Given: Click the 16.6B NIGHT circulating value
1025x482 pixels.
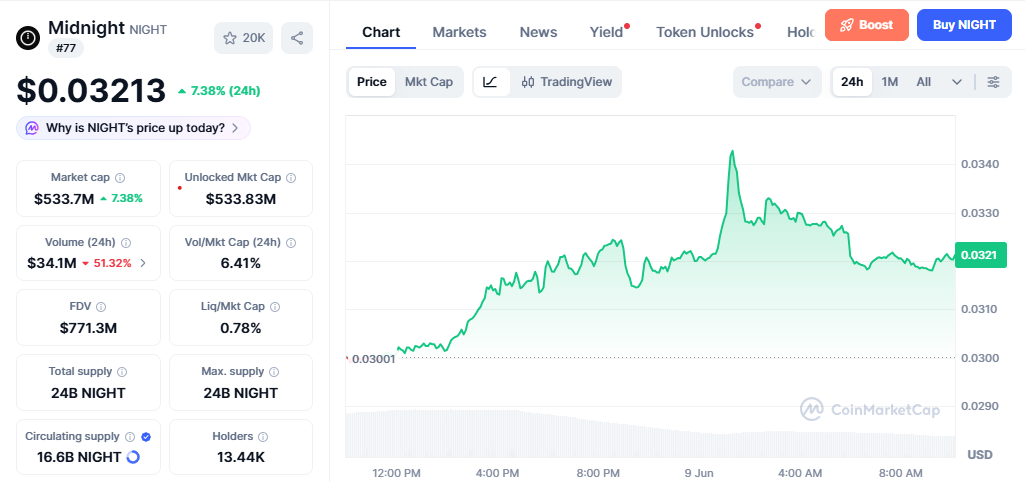Looking at the screenshot, I should coord(79,457).
